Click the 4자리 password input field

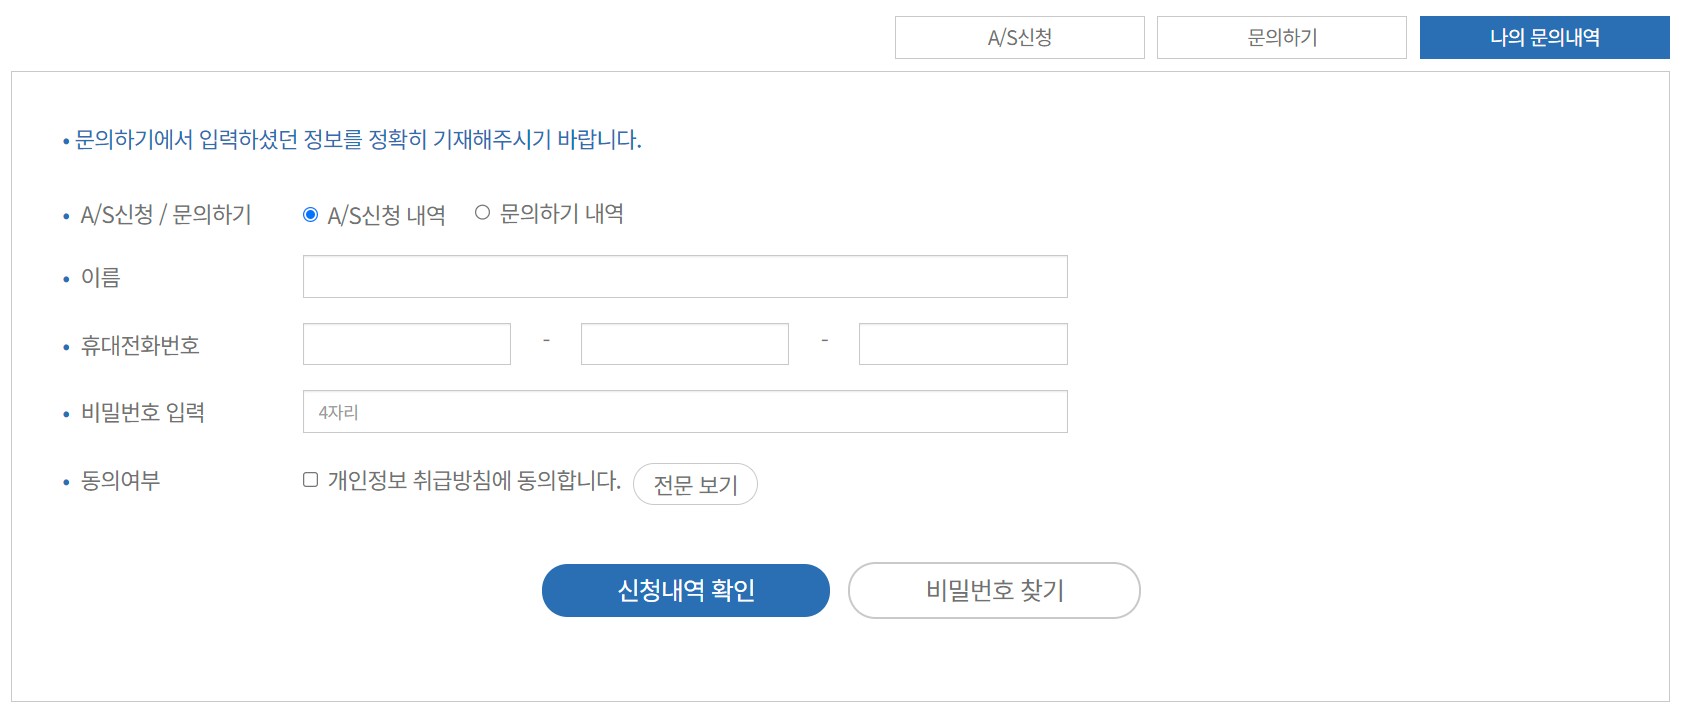coord(684,410)
